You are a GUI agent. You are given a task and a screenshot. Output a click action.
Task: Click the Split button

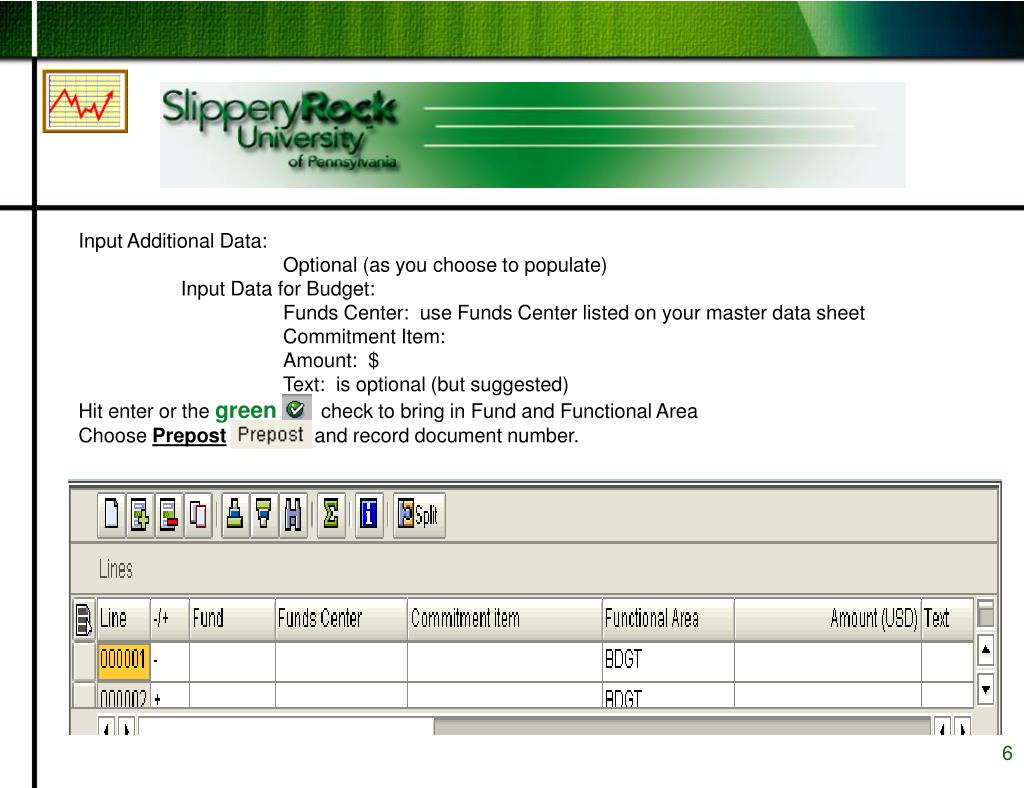[419, 515]
